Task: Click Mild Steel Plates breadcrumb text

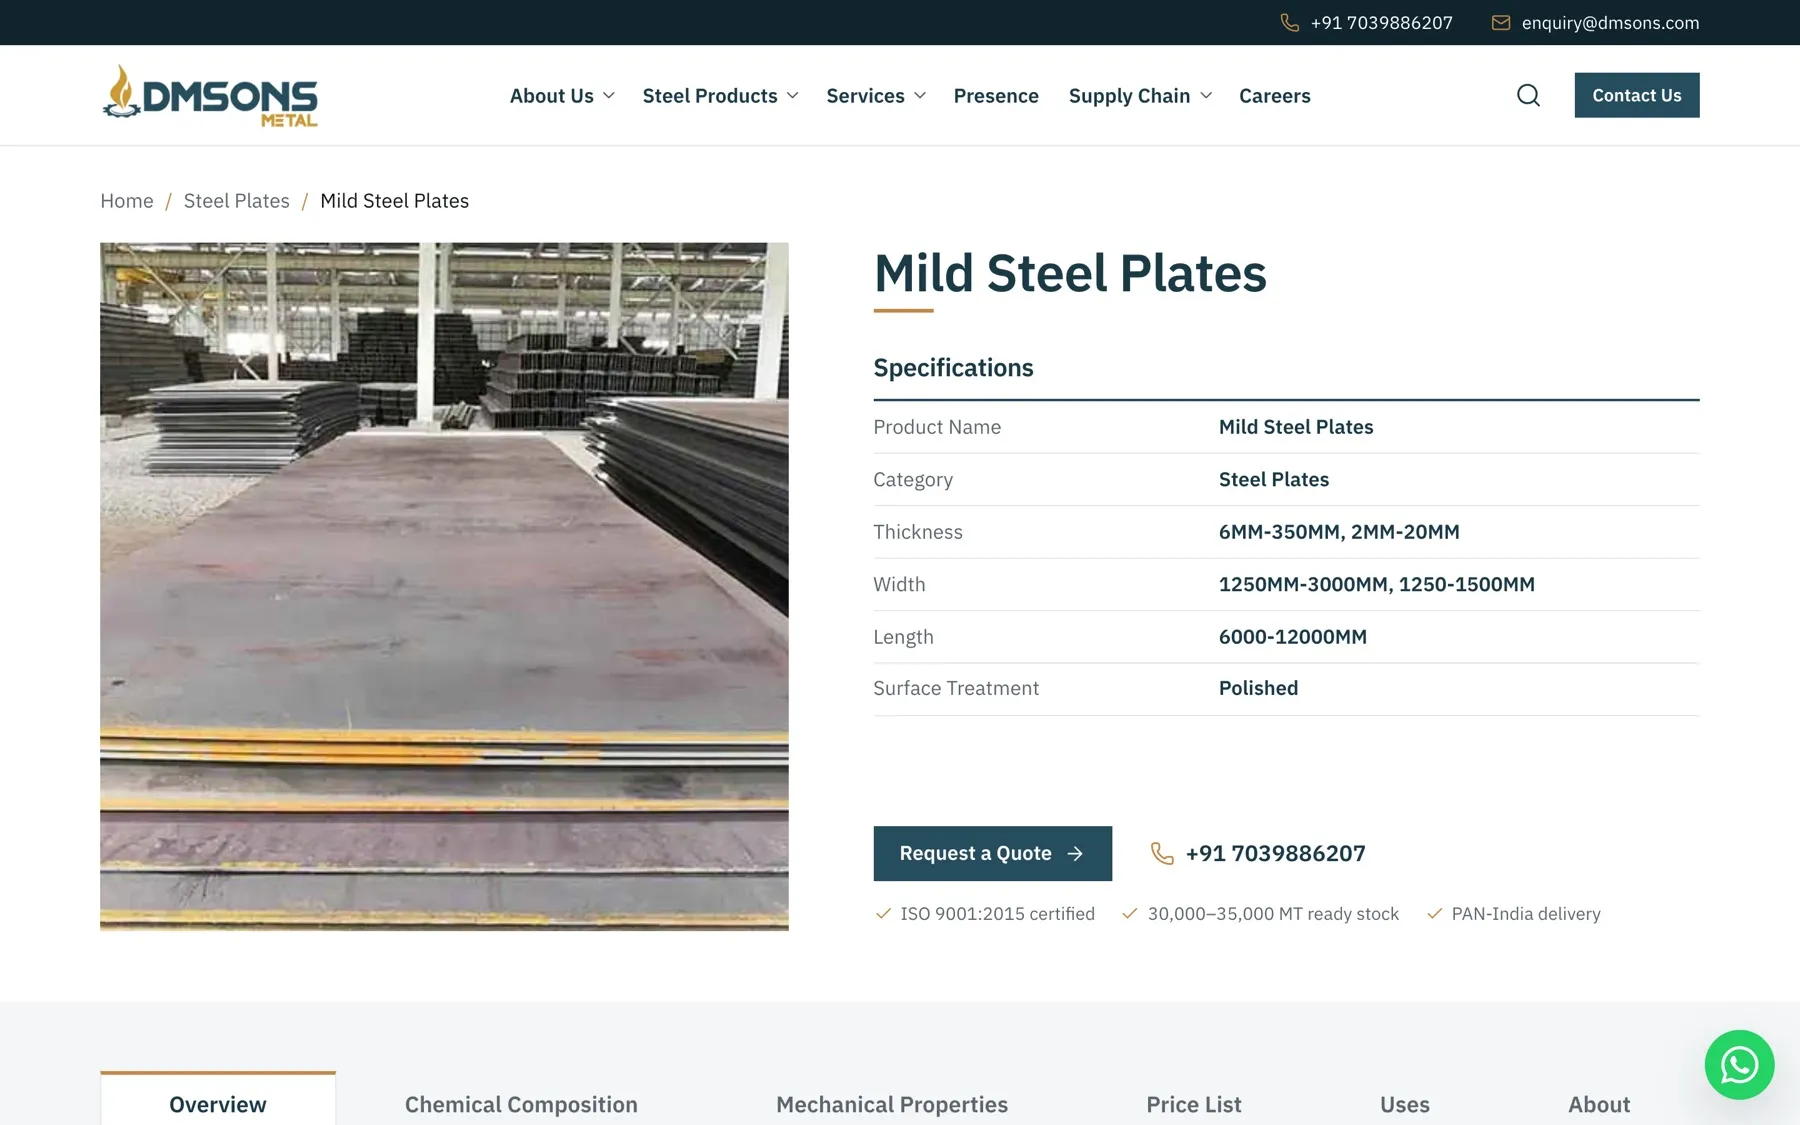Action: 394,201
